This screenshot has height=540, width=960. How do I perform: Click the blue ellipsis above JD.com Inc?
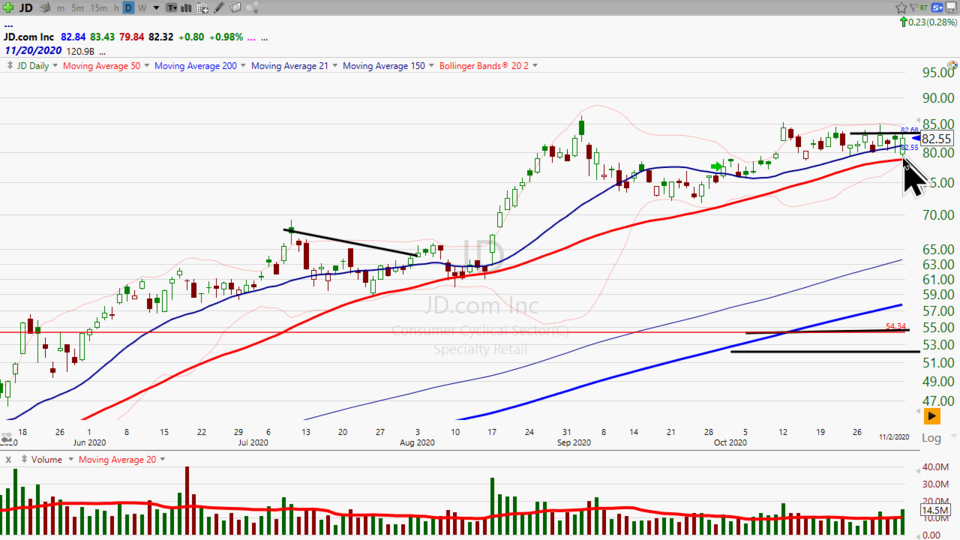pos(9,26)
